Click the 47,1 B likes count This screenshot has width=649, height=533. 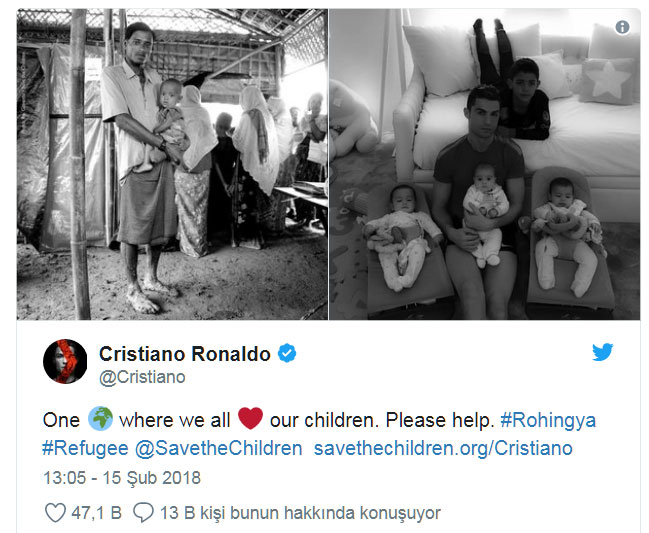[96, 513]
